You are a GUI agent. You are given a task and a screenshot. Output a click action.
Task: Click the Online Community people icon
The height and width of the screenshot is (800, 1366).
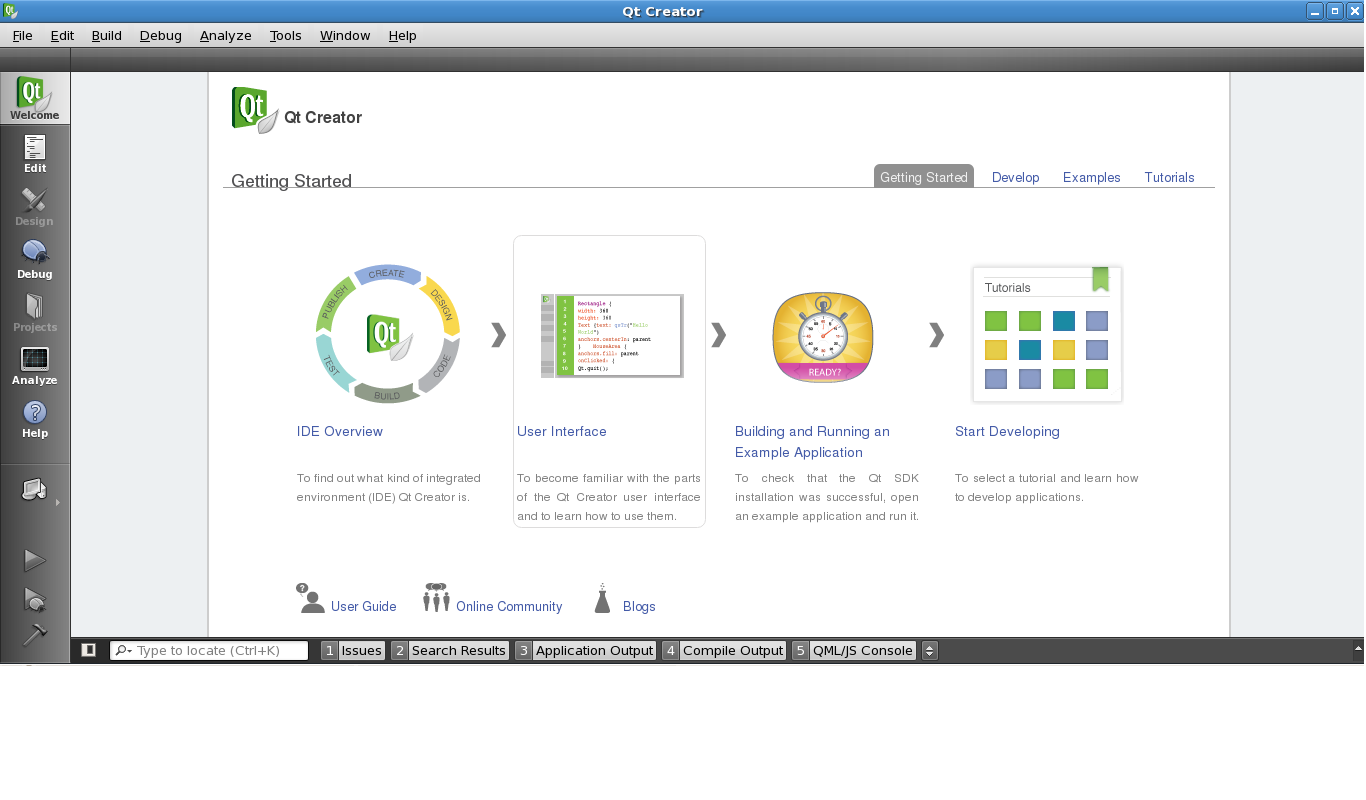(436, 597)
